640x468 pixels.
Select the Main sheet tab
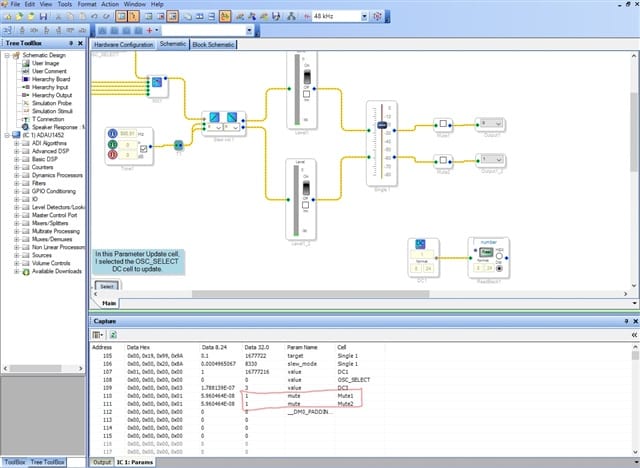[x=109, y=303]
